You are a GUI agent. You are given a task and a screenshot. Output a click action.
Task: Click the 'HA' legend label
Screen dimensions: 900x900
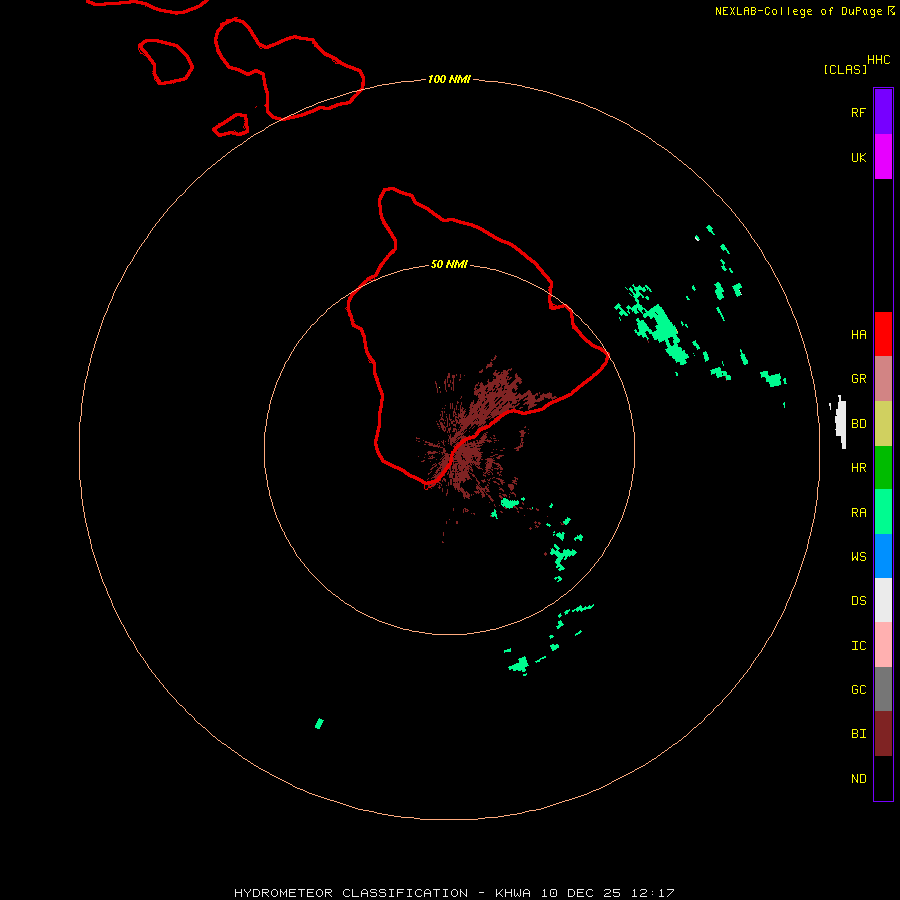point(858,335)
